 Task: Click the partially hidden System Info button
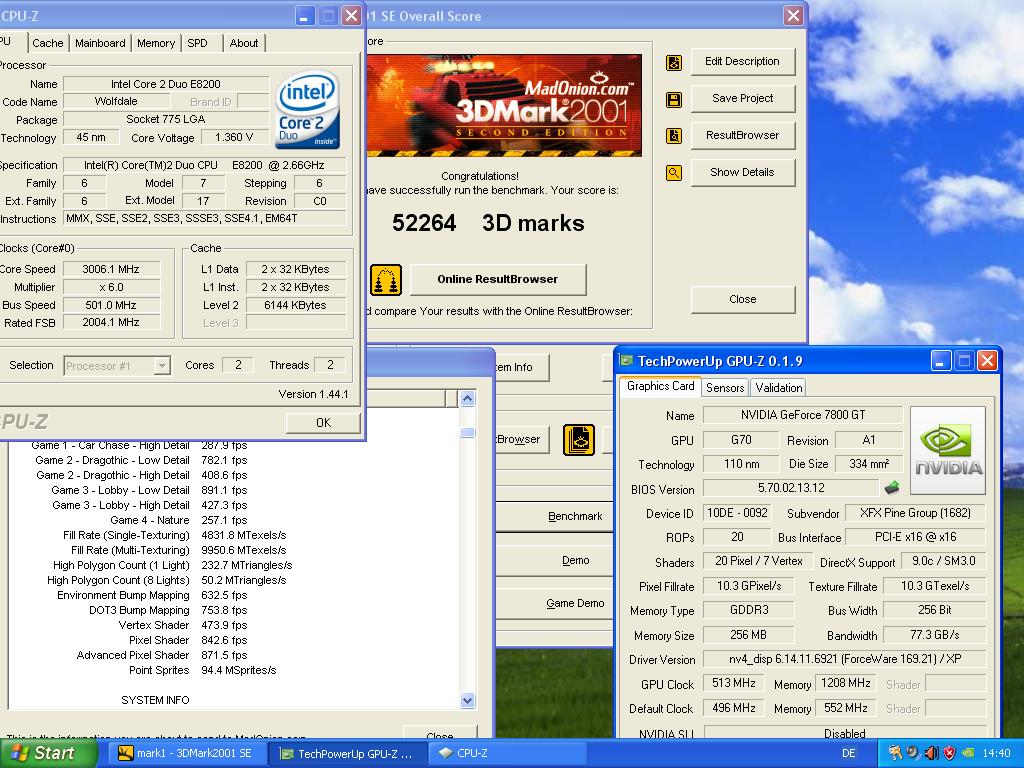[x=522, y=367]
